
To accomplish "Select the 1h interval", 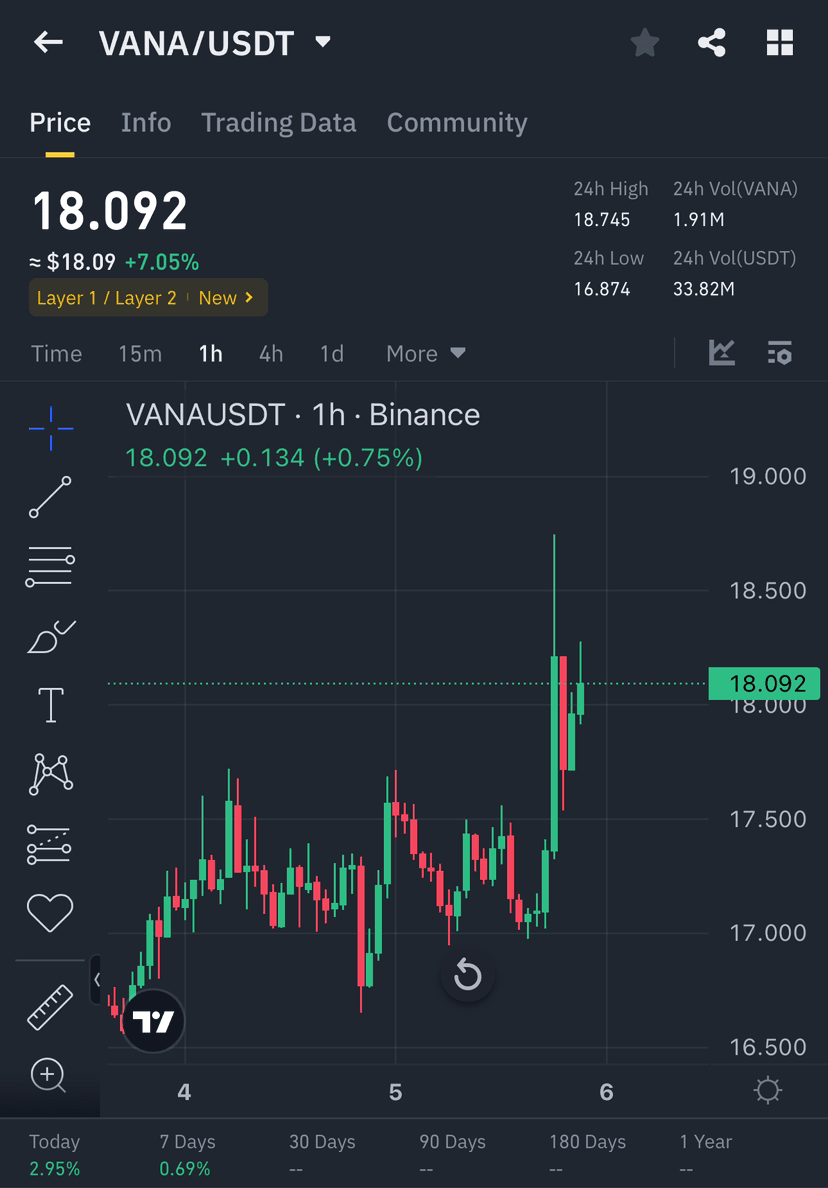I will tap(211, 354).
